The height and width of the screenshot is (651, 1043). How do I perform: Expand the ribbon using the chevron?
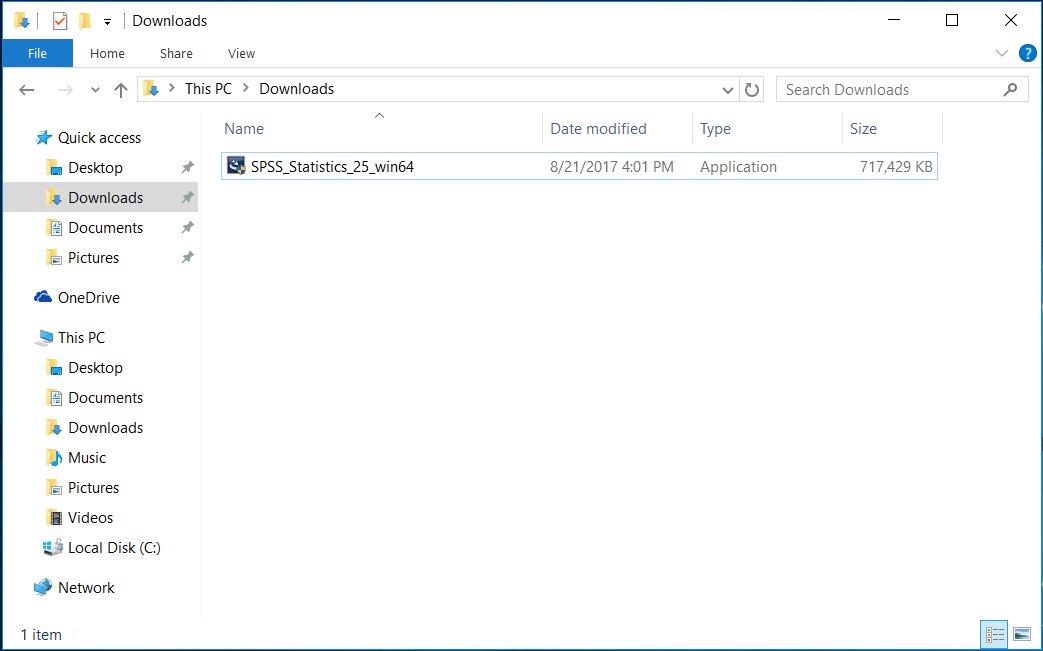[x=1002, y=53]
